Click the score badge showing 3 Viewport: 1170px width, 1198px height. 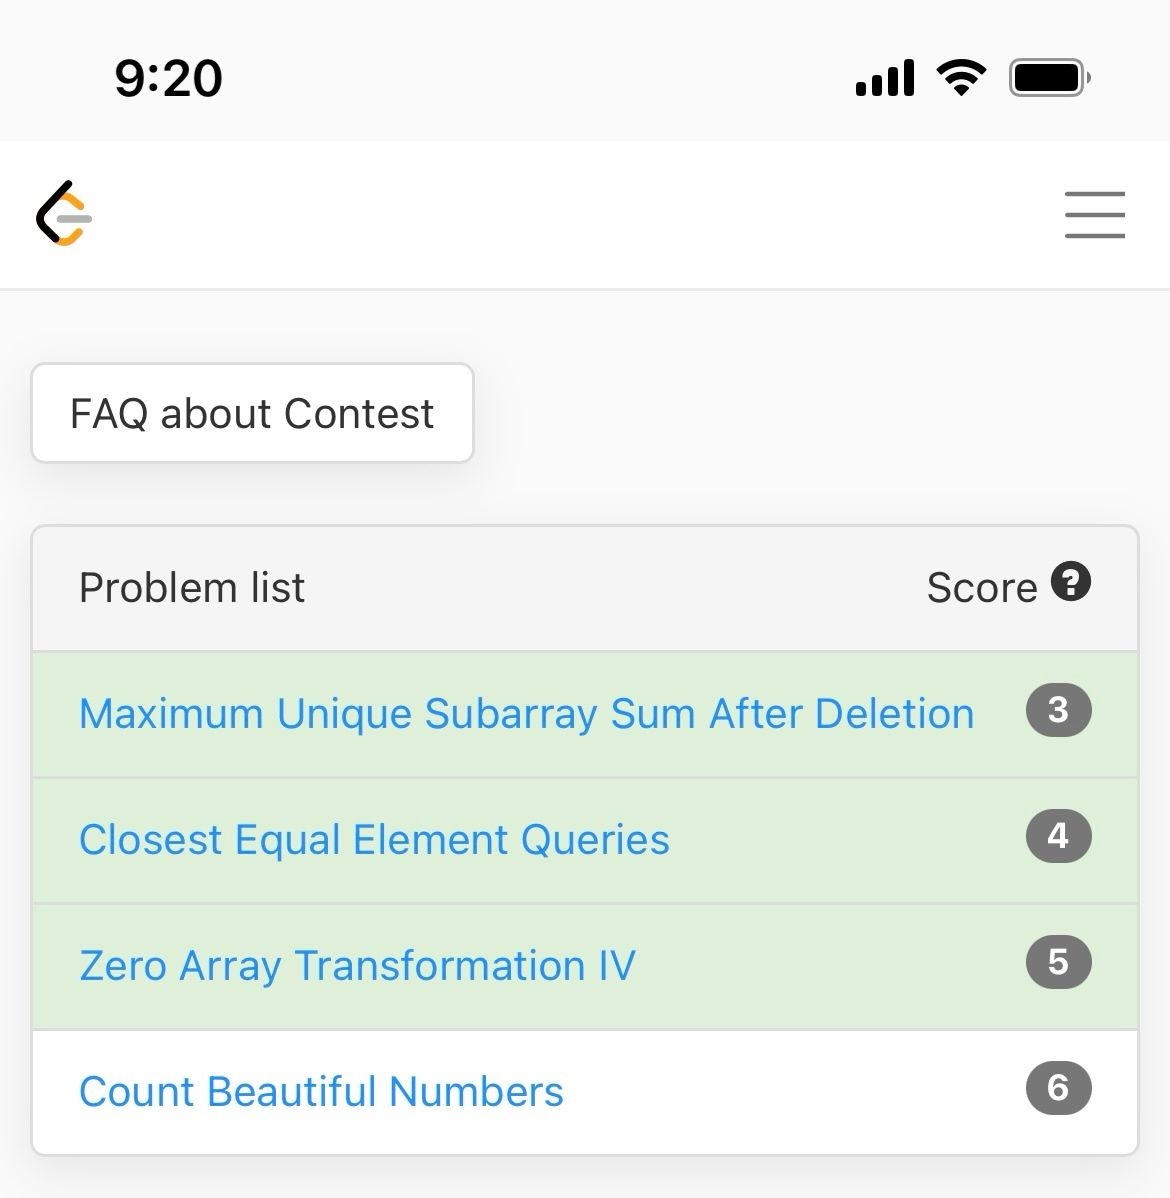click(x=1058, y=710)
